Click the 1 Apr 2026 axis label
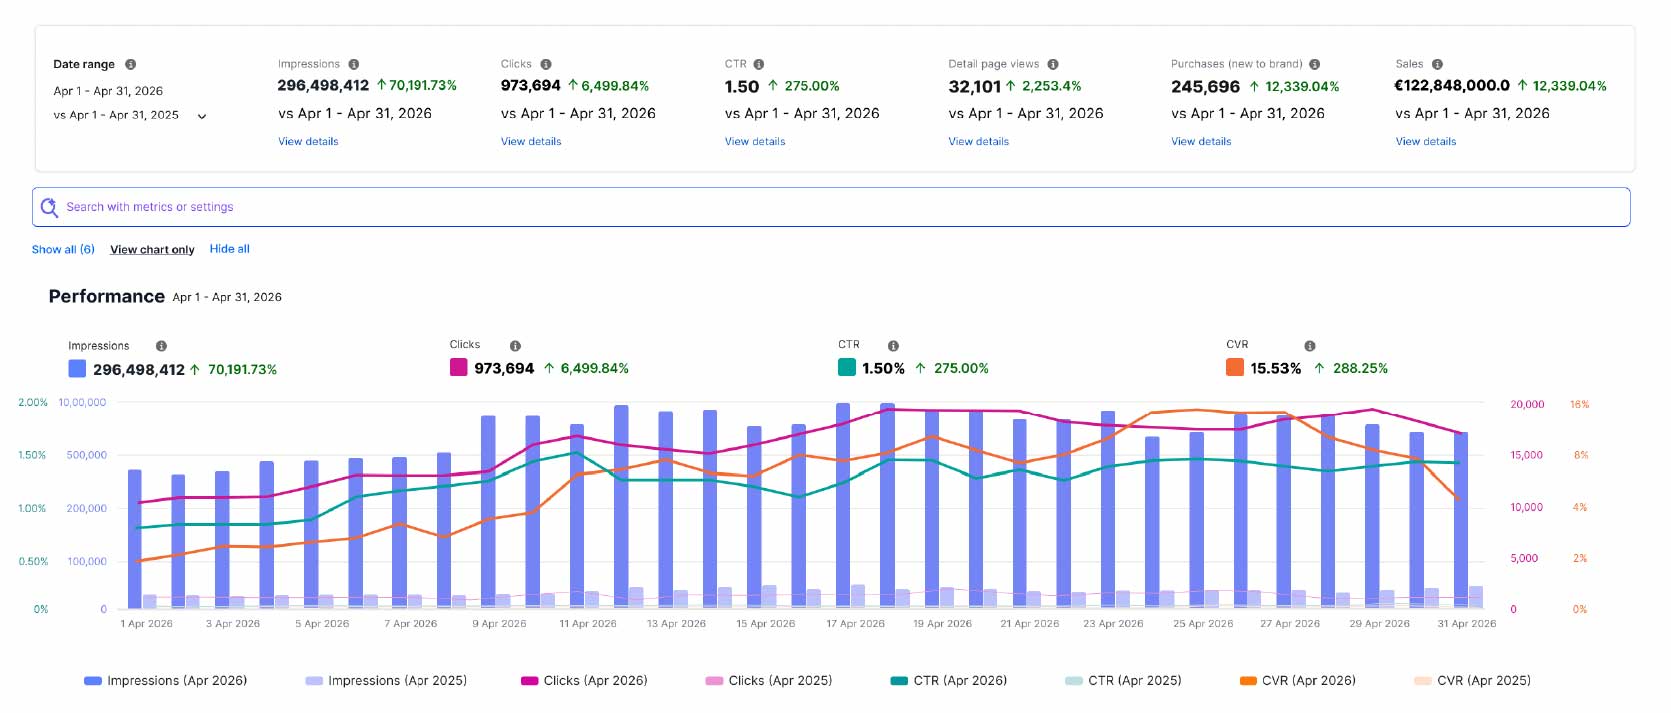 point(147,624)
